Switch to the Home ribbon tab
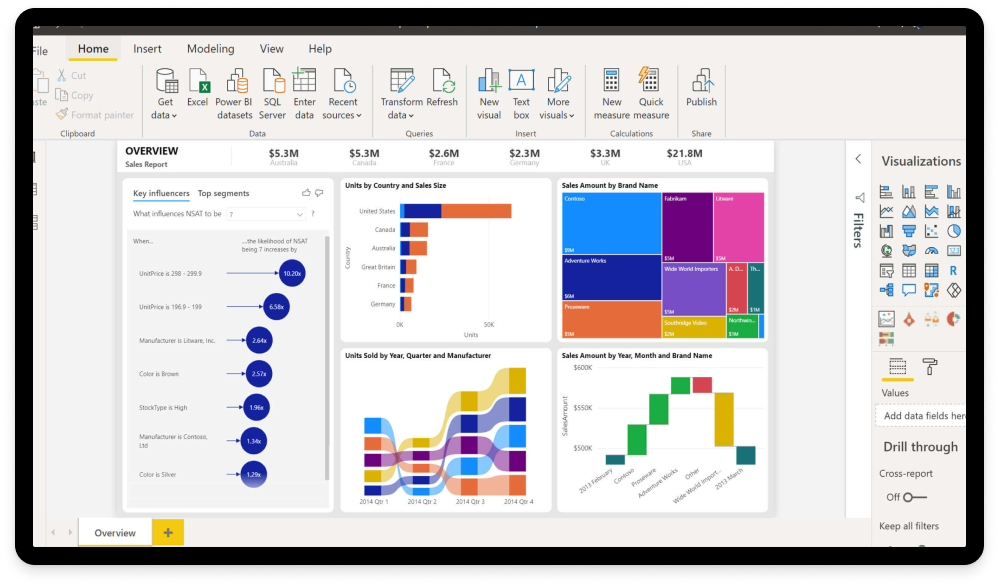The image size is (999, 586). (93, 49)
